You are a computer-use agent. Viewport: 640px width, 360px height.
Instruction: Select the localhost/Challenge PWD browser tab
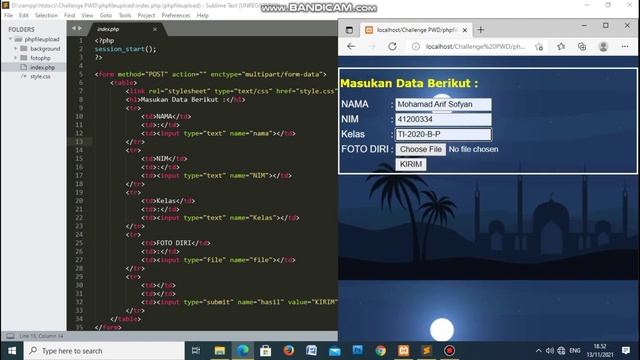point(416,30)
